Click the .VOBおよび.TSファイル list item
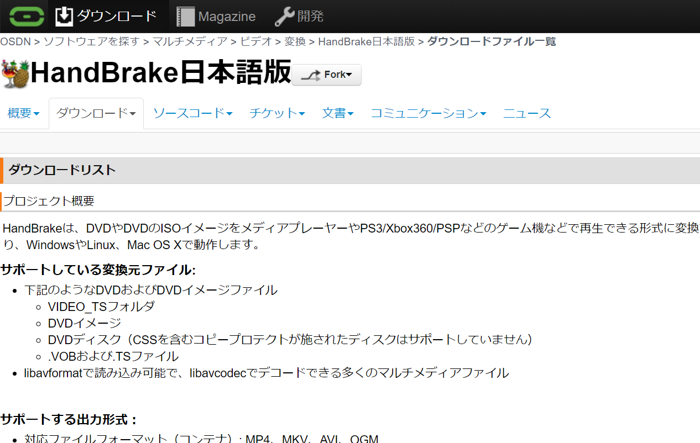 (113, 356)
